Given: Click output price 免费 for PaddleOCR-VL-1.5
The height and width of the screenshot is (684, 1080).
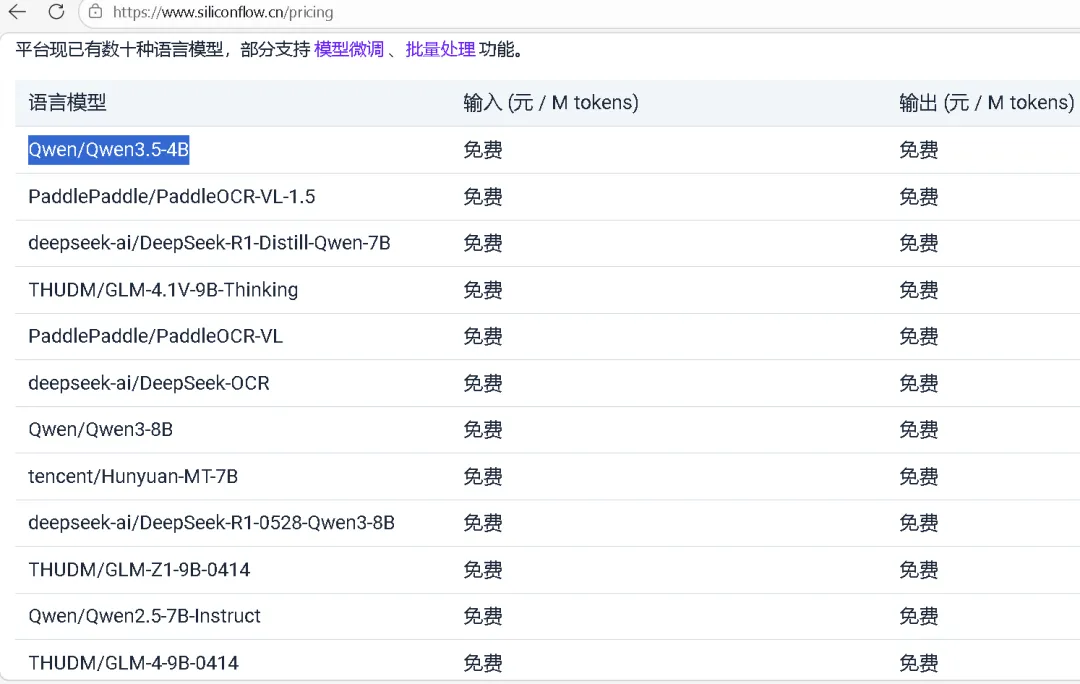Looking at the screenshot, I should point(919,196).
